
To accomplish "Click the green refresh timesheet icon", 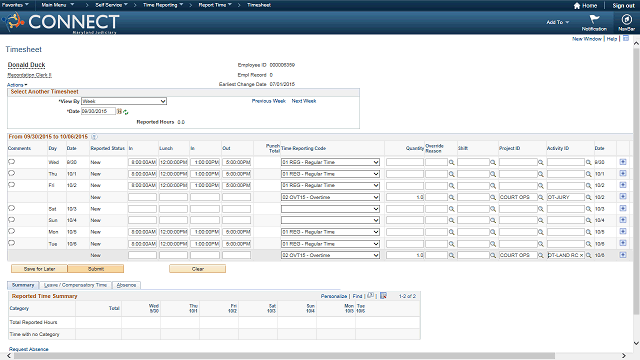I will point(126,112).
